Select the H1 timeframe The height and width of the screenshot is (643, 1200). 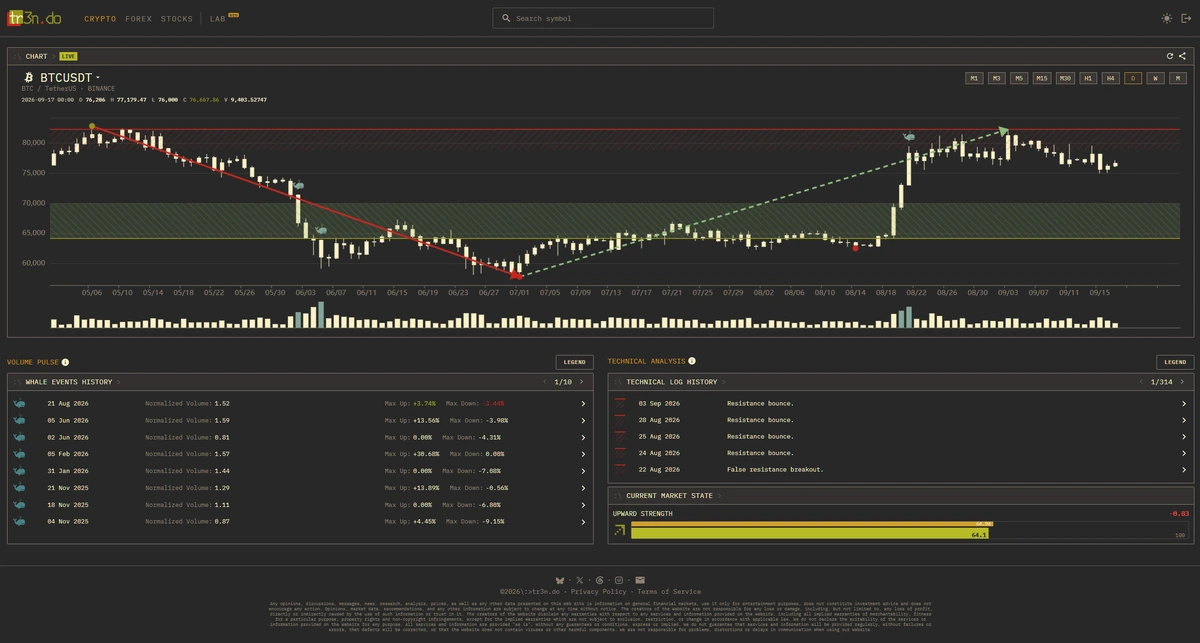point(1088,78)
